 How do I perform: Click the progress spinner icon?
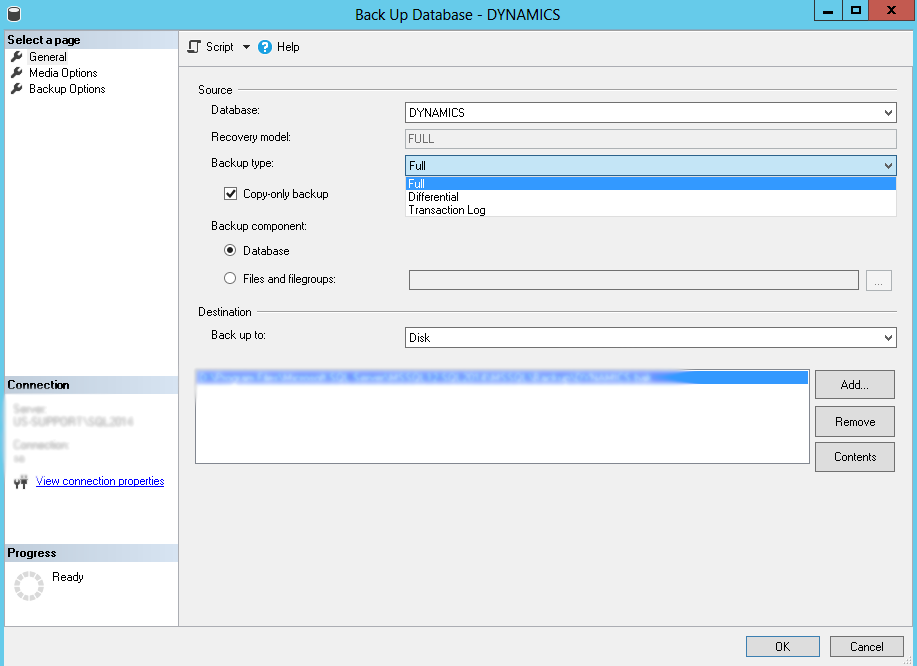pos(29,586)
